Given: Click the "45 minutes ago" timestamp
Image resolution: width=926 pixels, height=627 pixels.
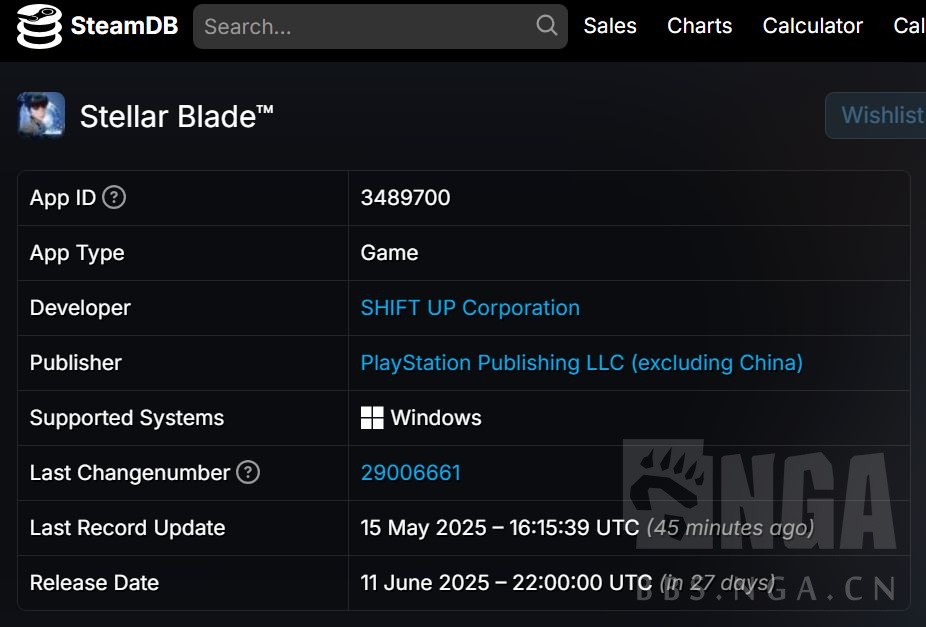Looking at the screenshot, I should (730, 528).
